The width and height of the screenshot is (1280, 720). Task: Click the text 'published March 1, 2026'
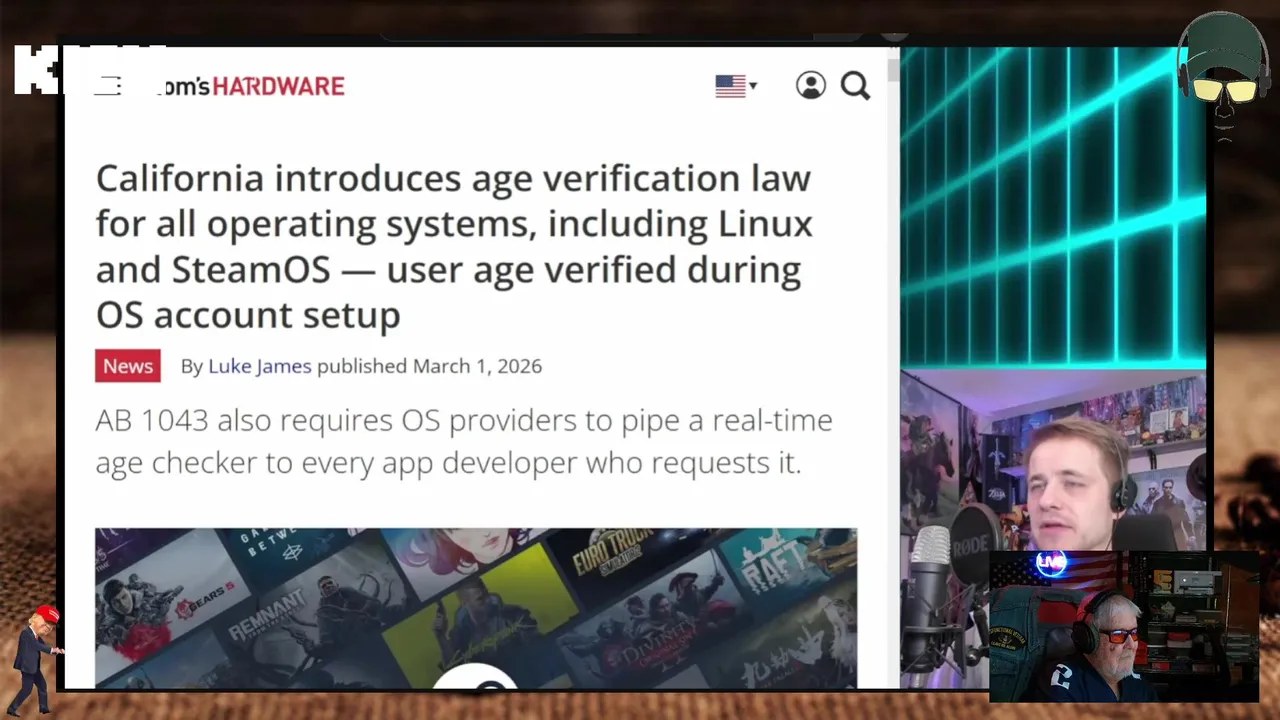pos(430,366)
